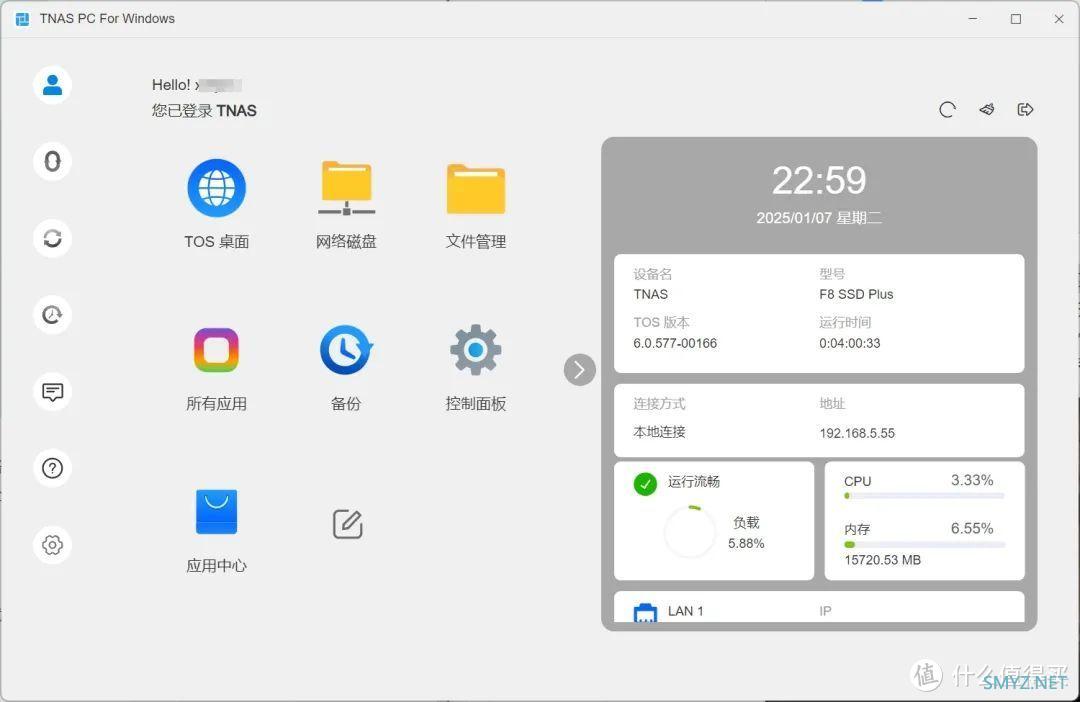Click the LAN 1 label
Viewport: 1080px width, 702px height.
pos(685,611)
